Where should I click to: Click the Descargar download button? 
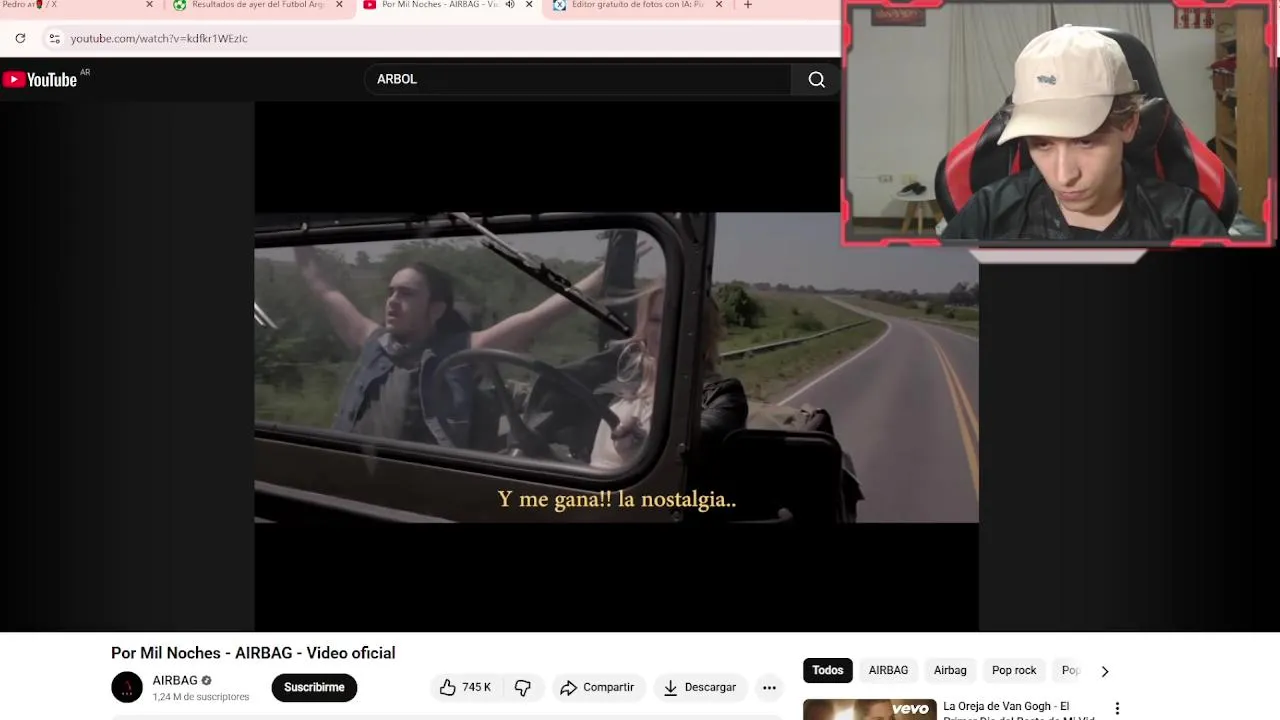click(700, 687)
